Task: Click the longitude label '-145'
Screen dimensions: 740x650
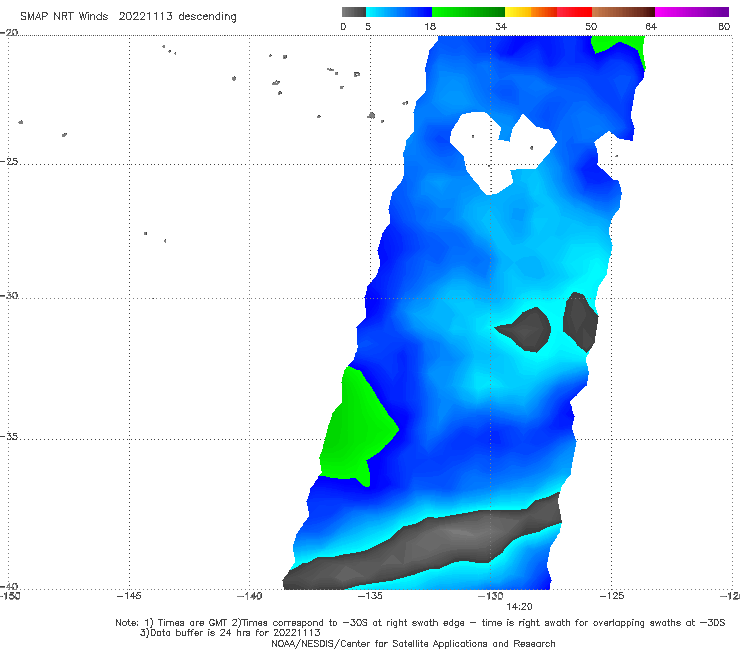Action: pyautogui.click(x=129, y=596)
